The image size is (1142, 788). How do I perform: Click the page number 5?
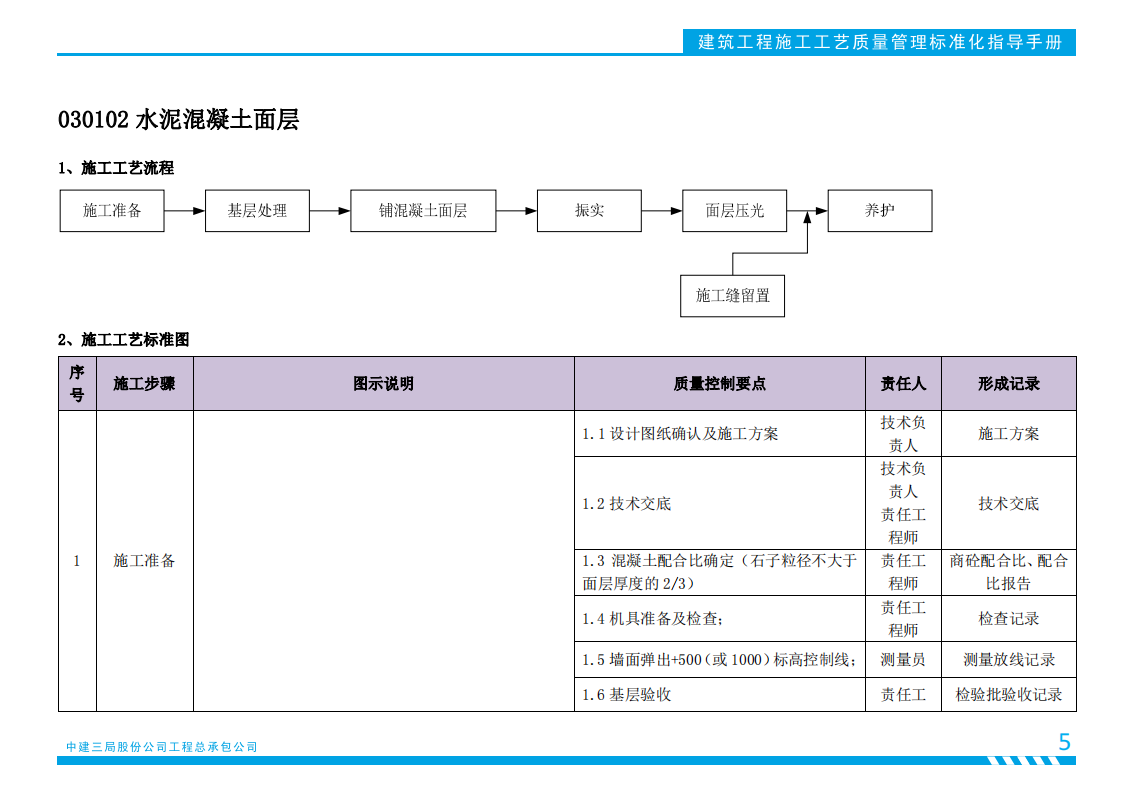(1063, 743)
